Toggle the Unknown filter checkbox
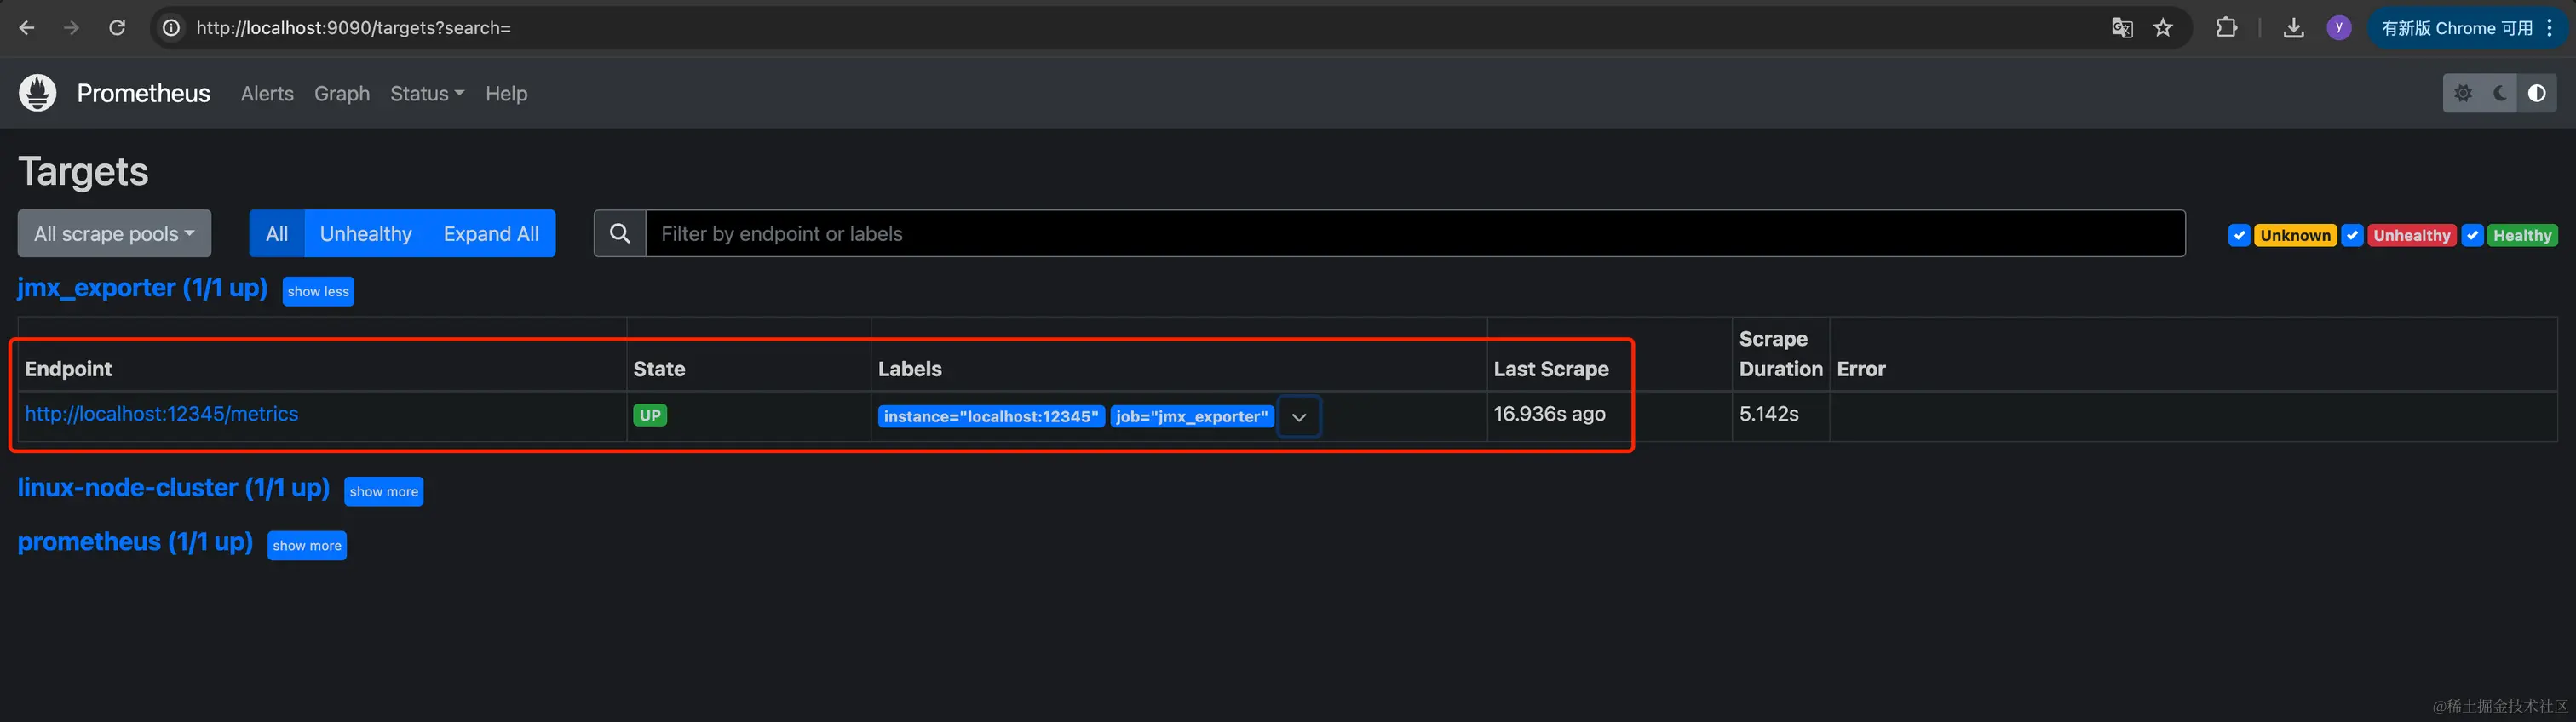The image size is (2576, 722). (2239, 235)
